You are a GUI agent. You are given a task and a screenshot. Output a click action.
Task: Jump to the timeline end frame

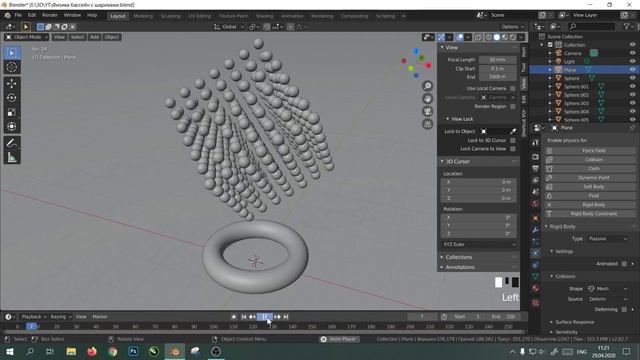[286, 317]
